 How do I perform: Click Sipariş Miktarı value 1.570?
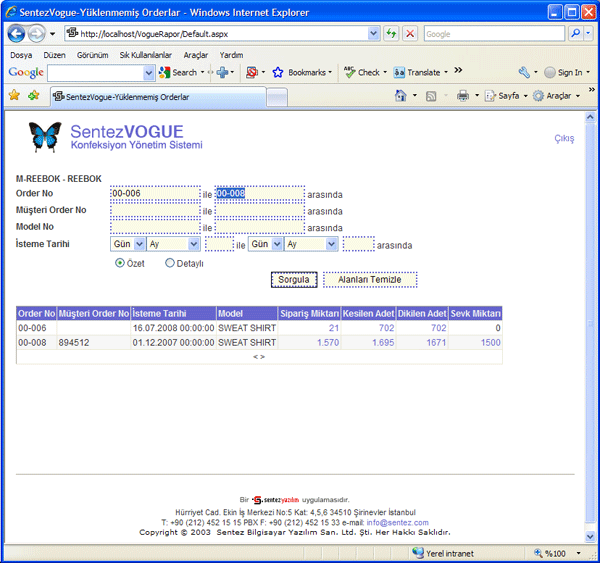[328, 343]
